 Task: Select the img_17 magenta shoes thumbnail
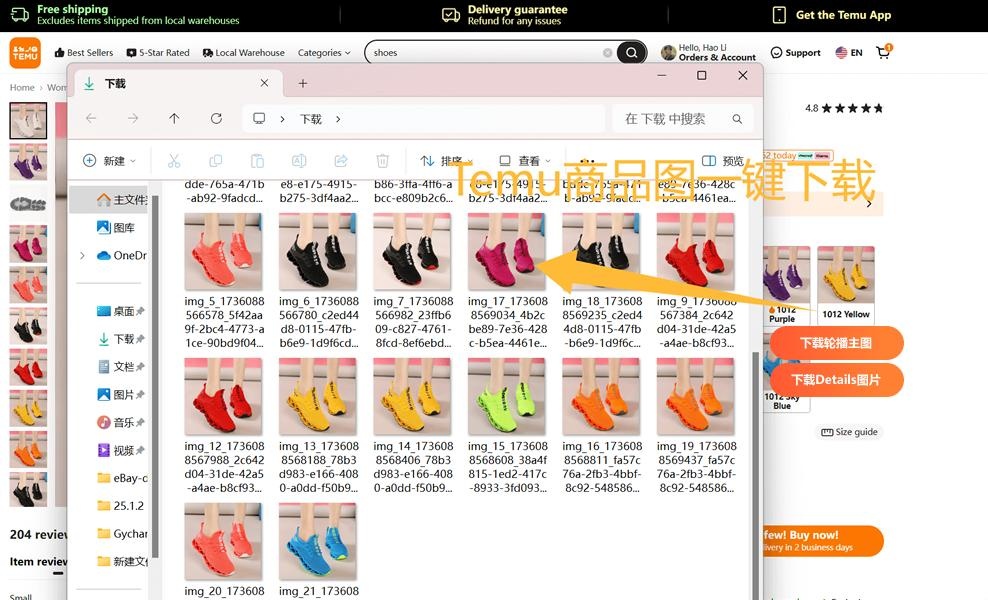pos(507,251)
